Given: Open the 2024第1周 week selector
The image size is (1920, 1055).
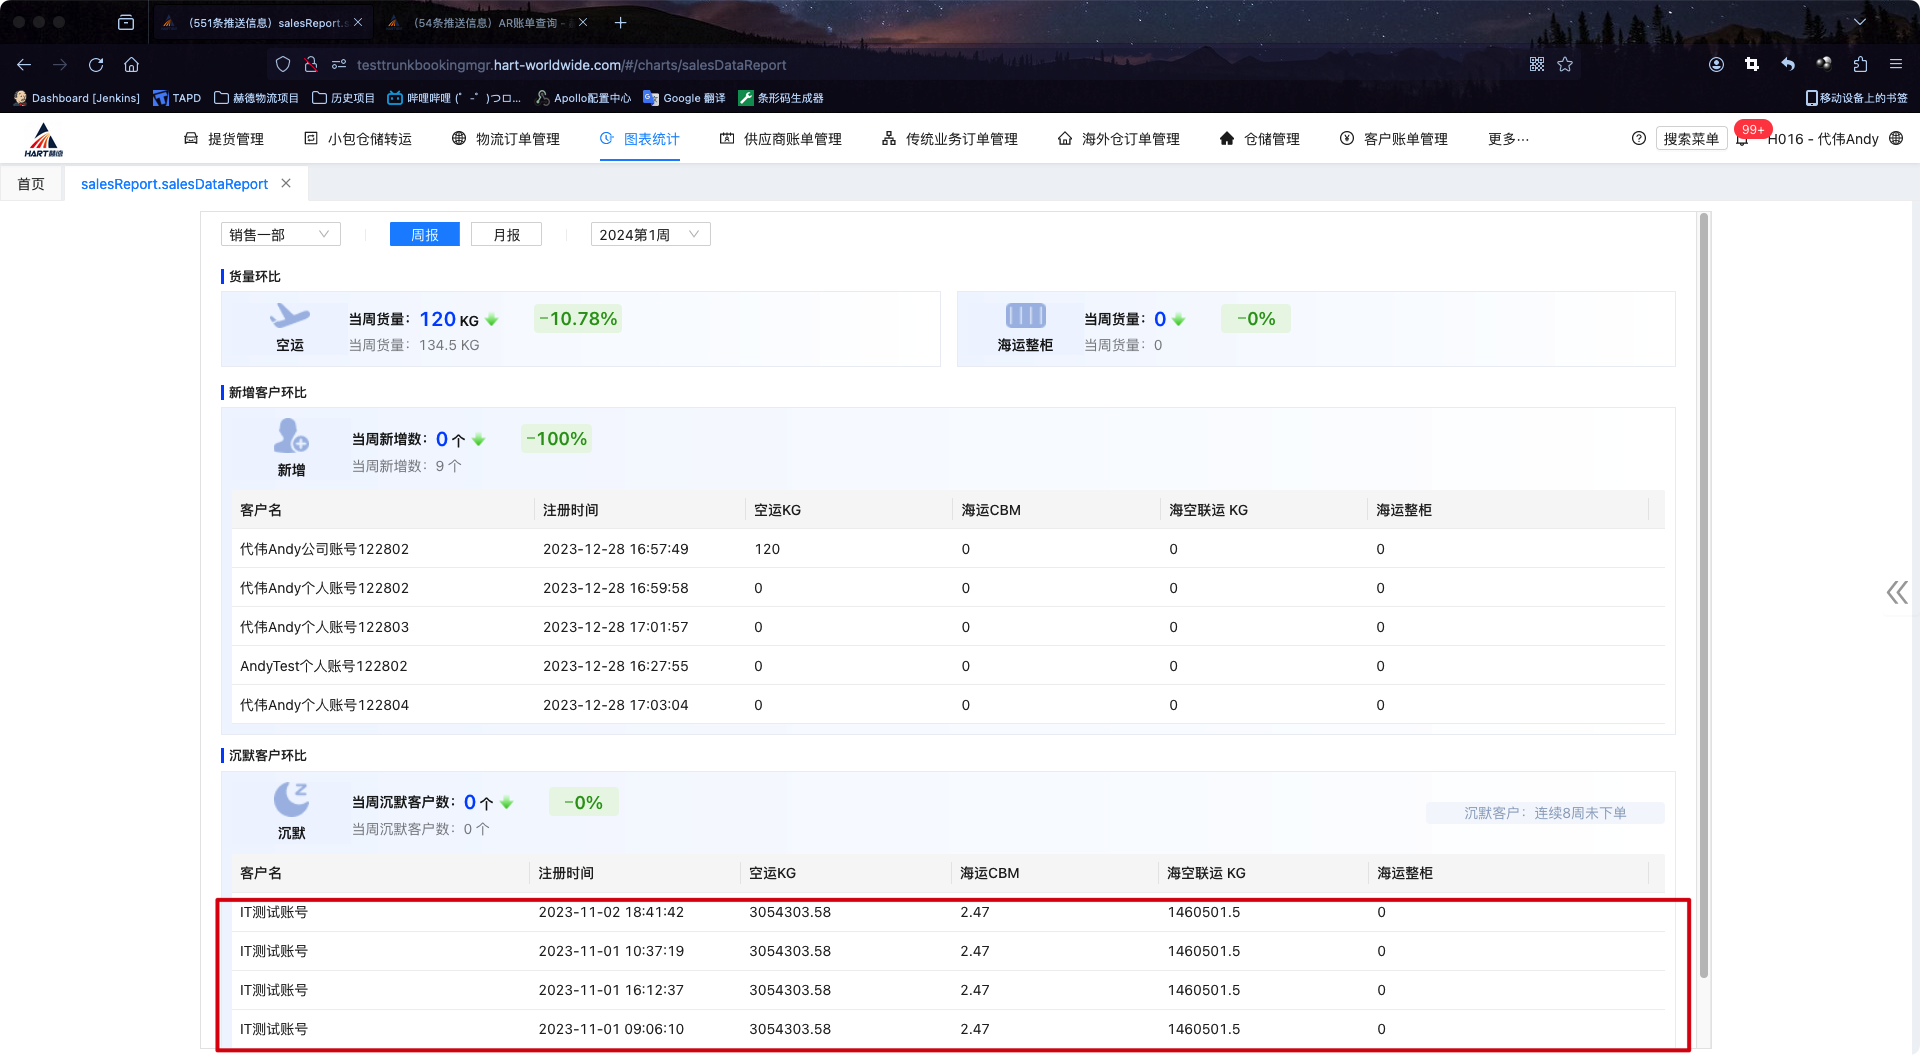Looking at the screenshot, I should pyautogui.click(x=650, y=235).
